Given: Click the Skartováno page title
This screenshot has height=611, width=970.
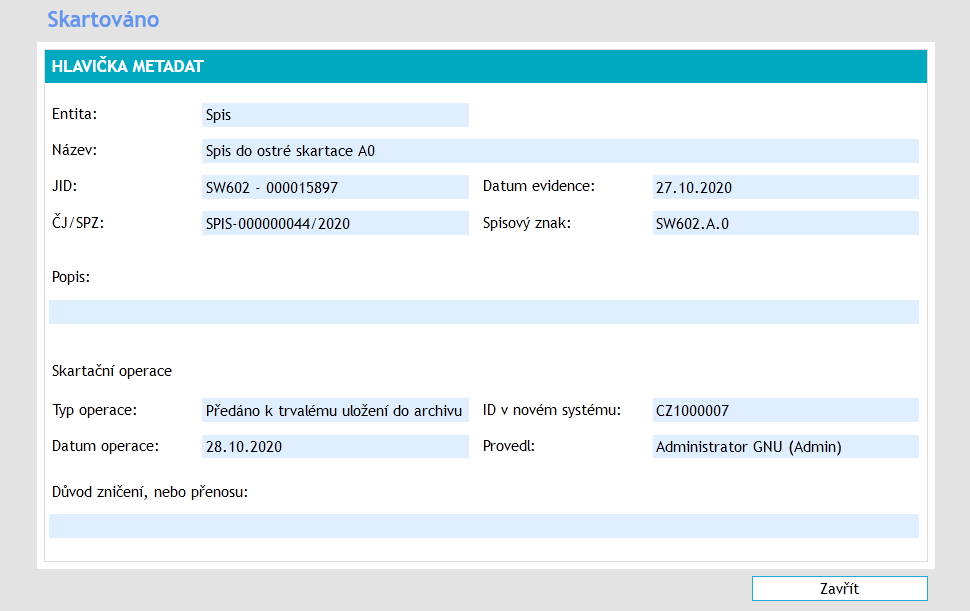Looking at the screenshot, I should (x=103, y=19).
